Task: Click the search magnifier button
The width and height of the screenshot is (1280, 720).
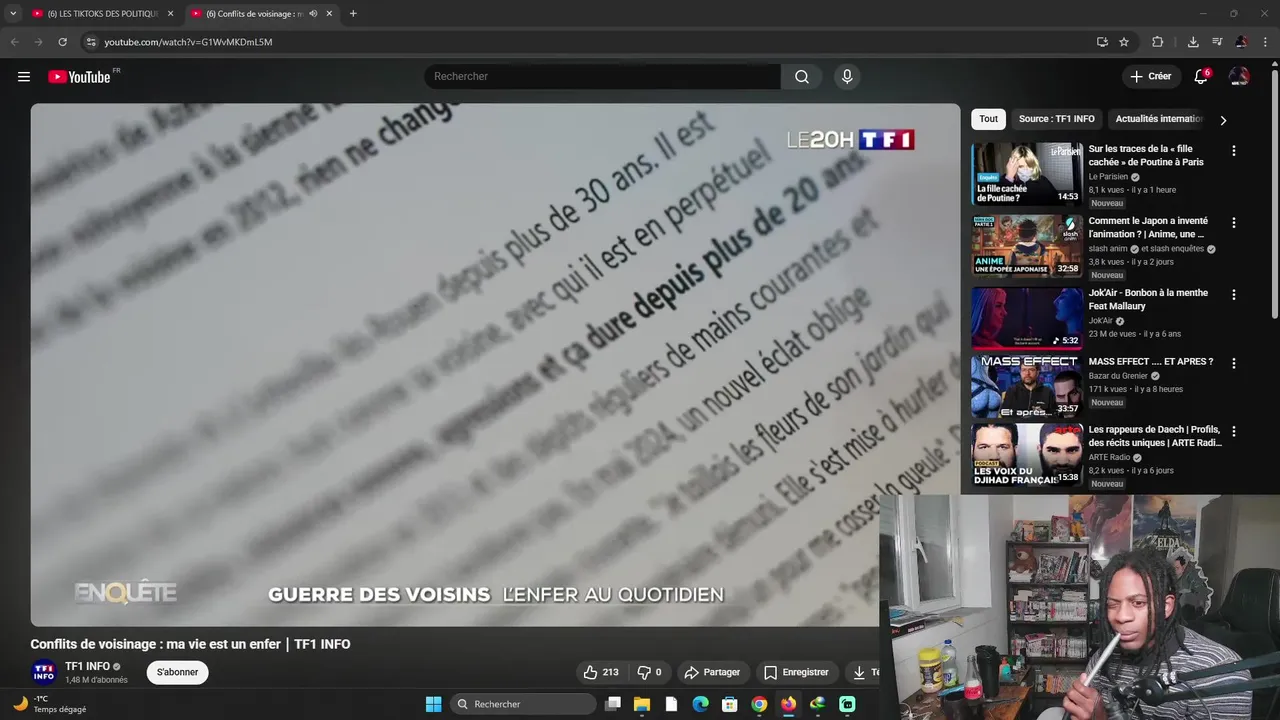Action: tap(802, 77)
